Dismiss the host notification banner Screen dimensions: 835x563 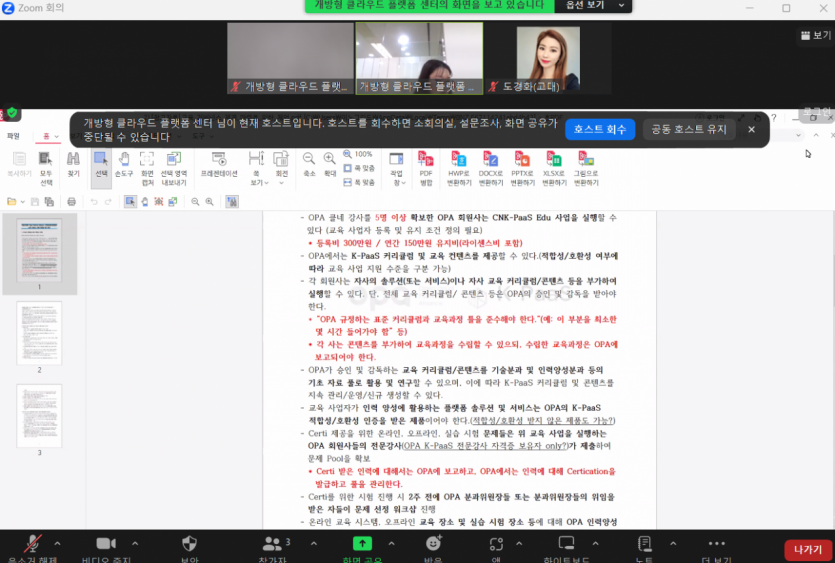coord(751,129)
